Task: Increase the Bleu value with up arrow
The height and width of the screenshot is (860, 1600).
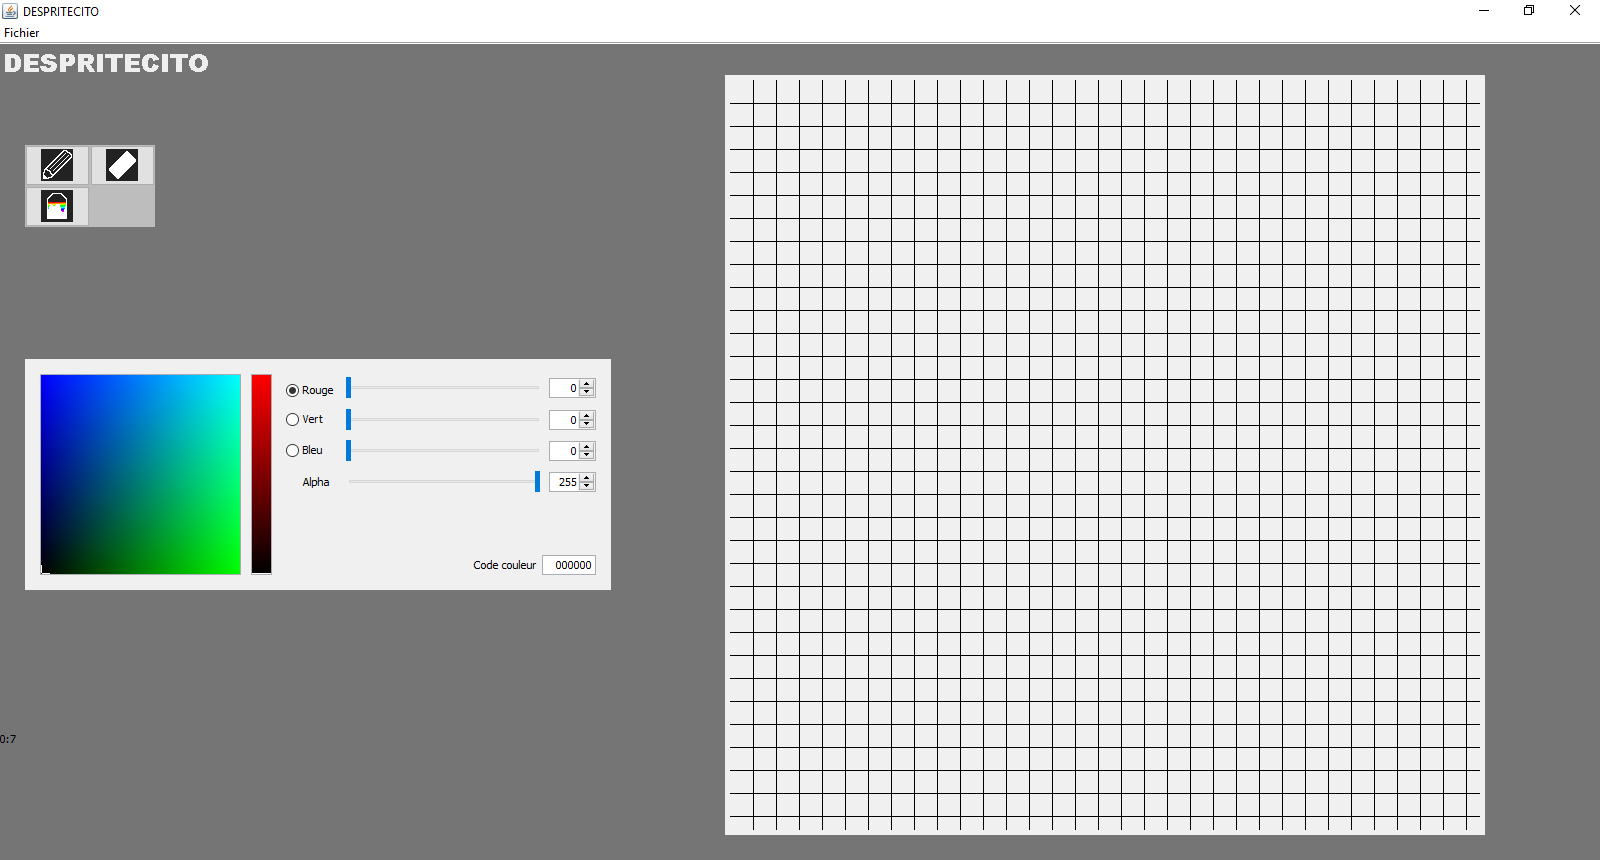Action: (587, 446)
